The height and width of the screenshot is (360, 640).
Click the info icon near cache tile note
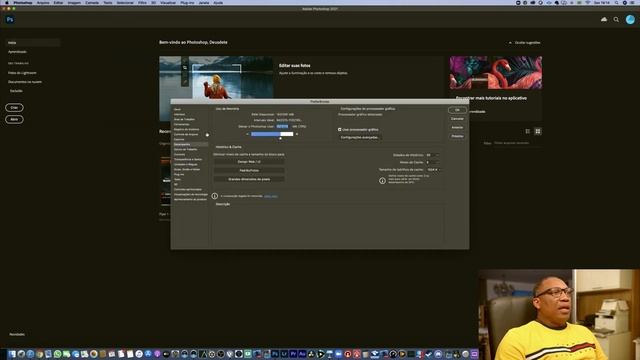(x=382, y=180)
